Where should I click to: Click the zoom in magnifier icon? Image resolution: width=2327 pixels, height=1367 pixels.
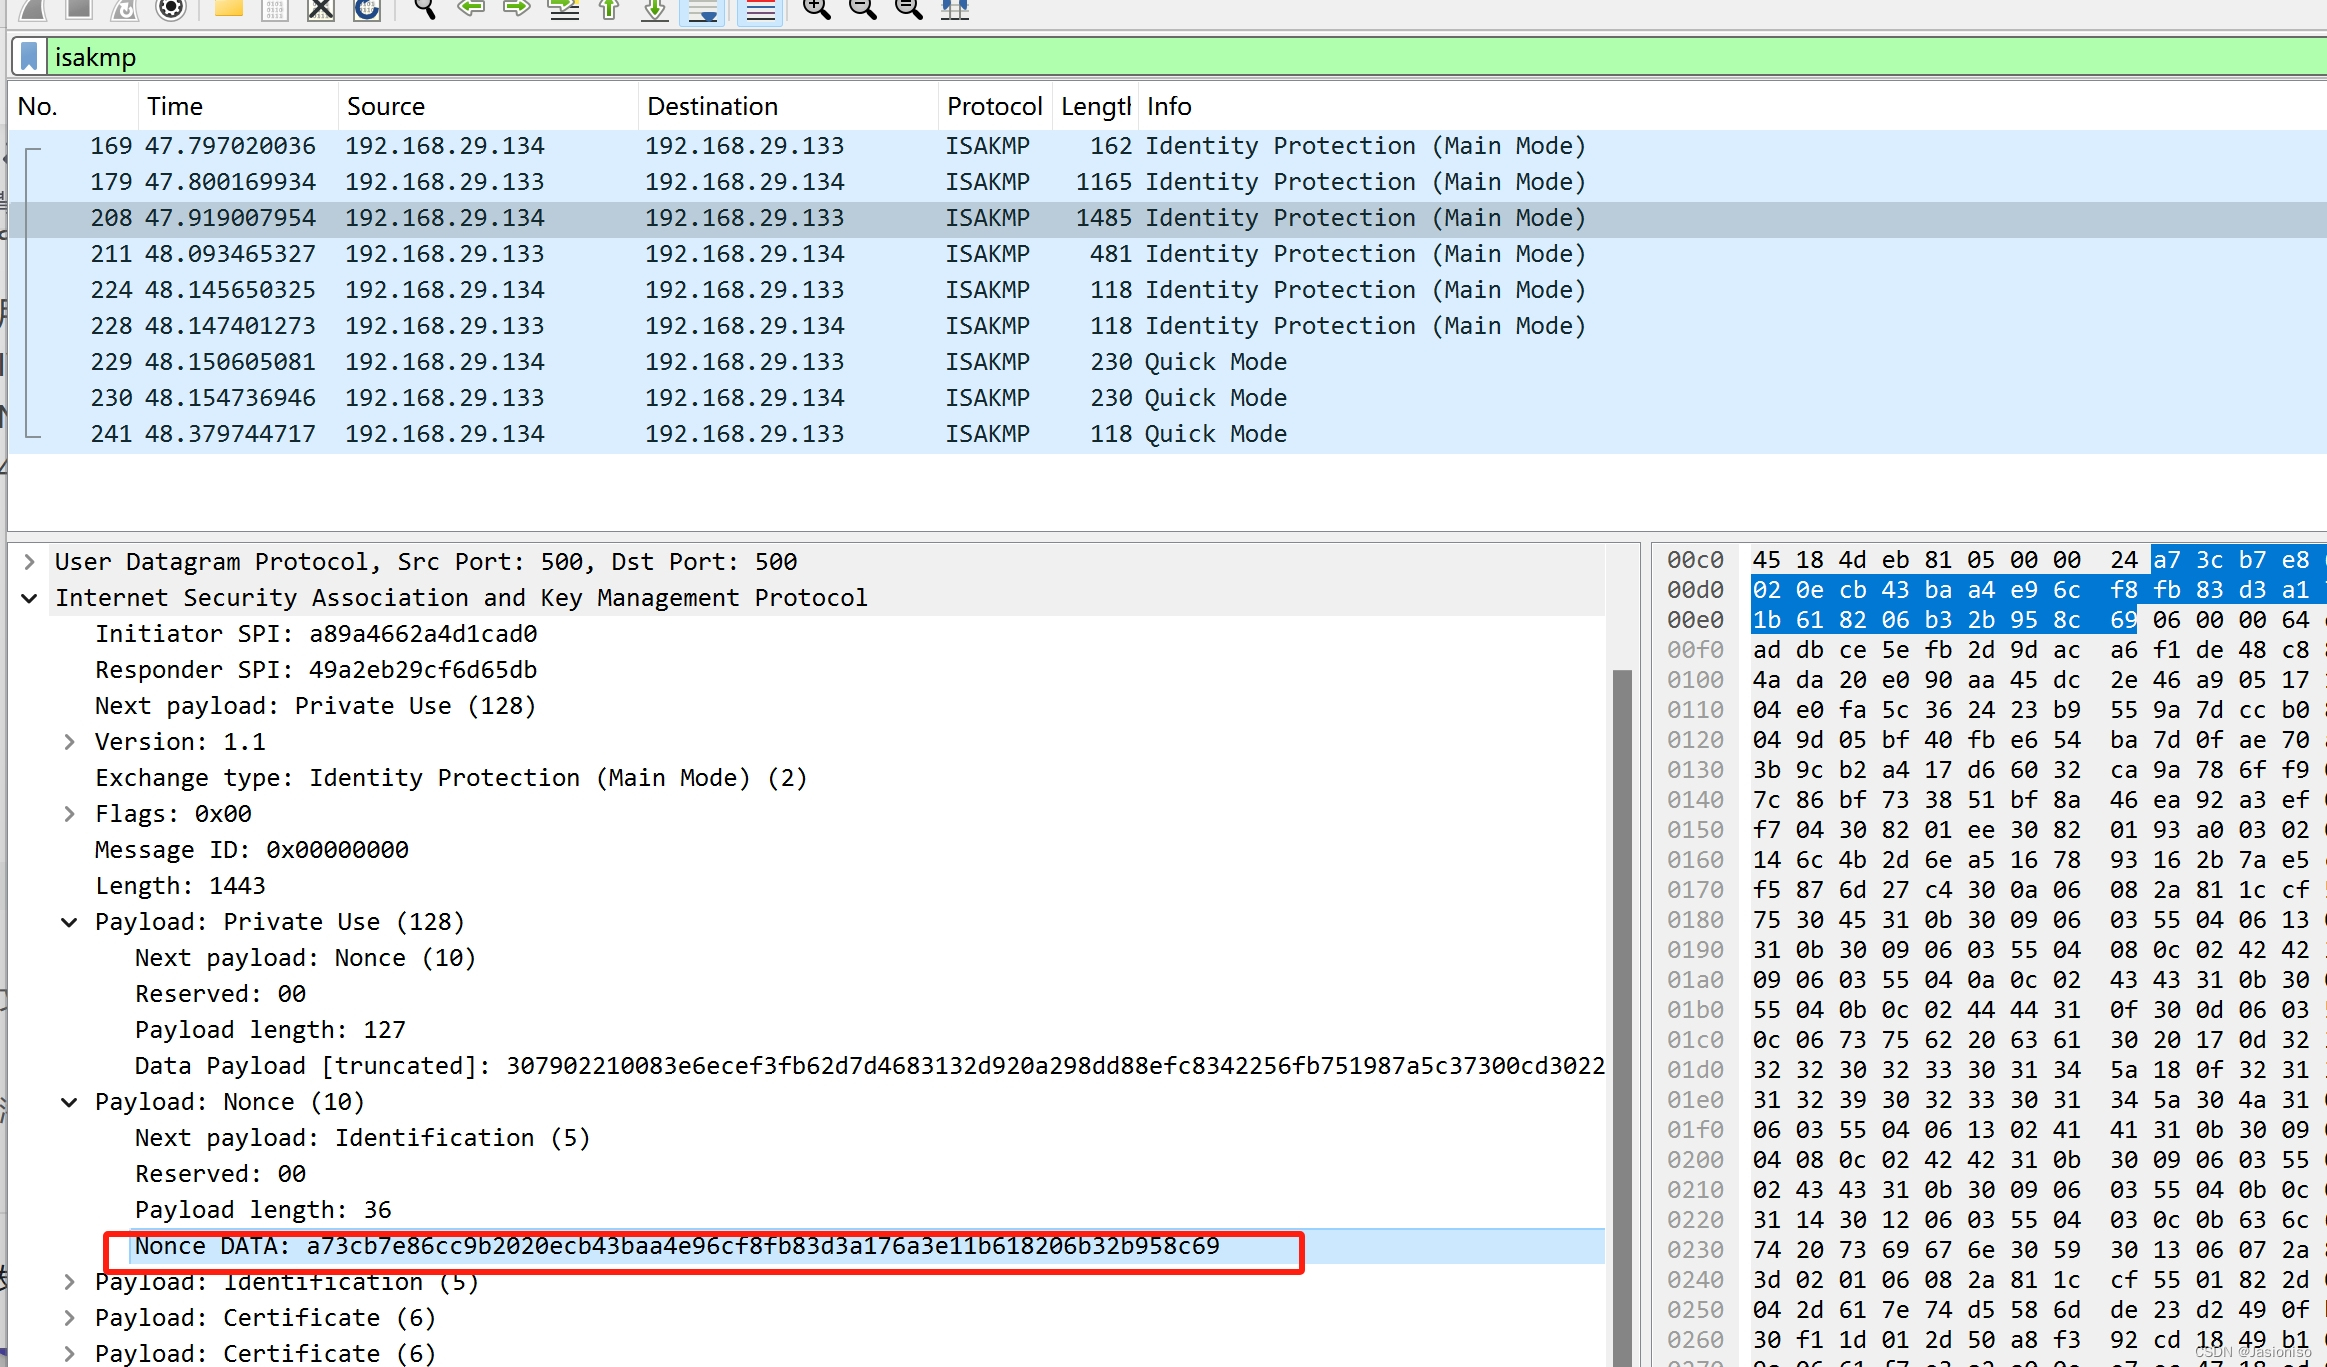click(816, 9)
